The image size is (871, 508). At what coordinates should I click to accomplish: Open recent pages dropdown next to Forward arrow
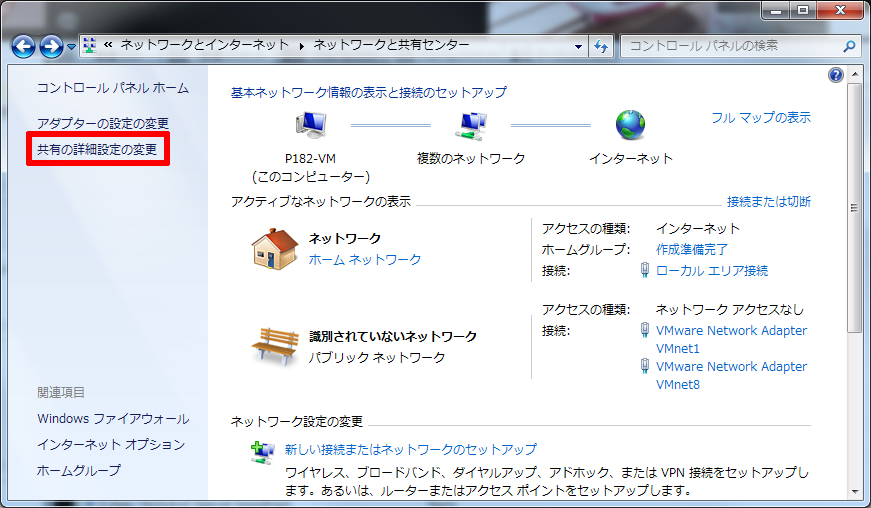pos(71,47)
